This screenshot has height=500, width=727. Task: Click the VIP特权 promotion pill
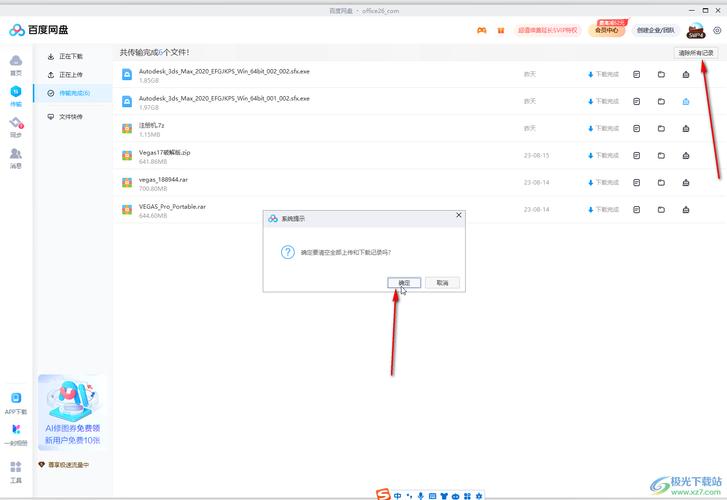548,30
